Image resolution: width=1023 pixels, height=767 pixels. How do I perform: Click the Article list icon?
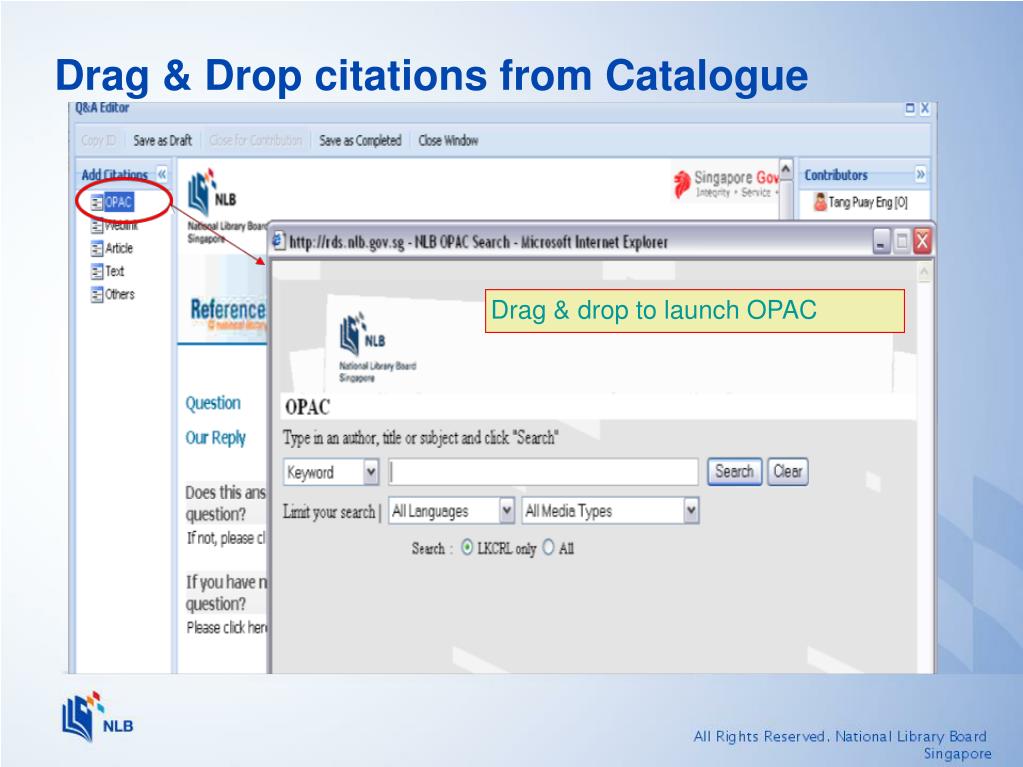click(x=97, y=248)
